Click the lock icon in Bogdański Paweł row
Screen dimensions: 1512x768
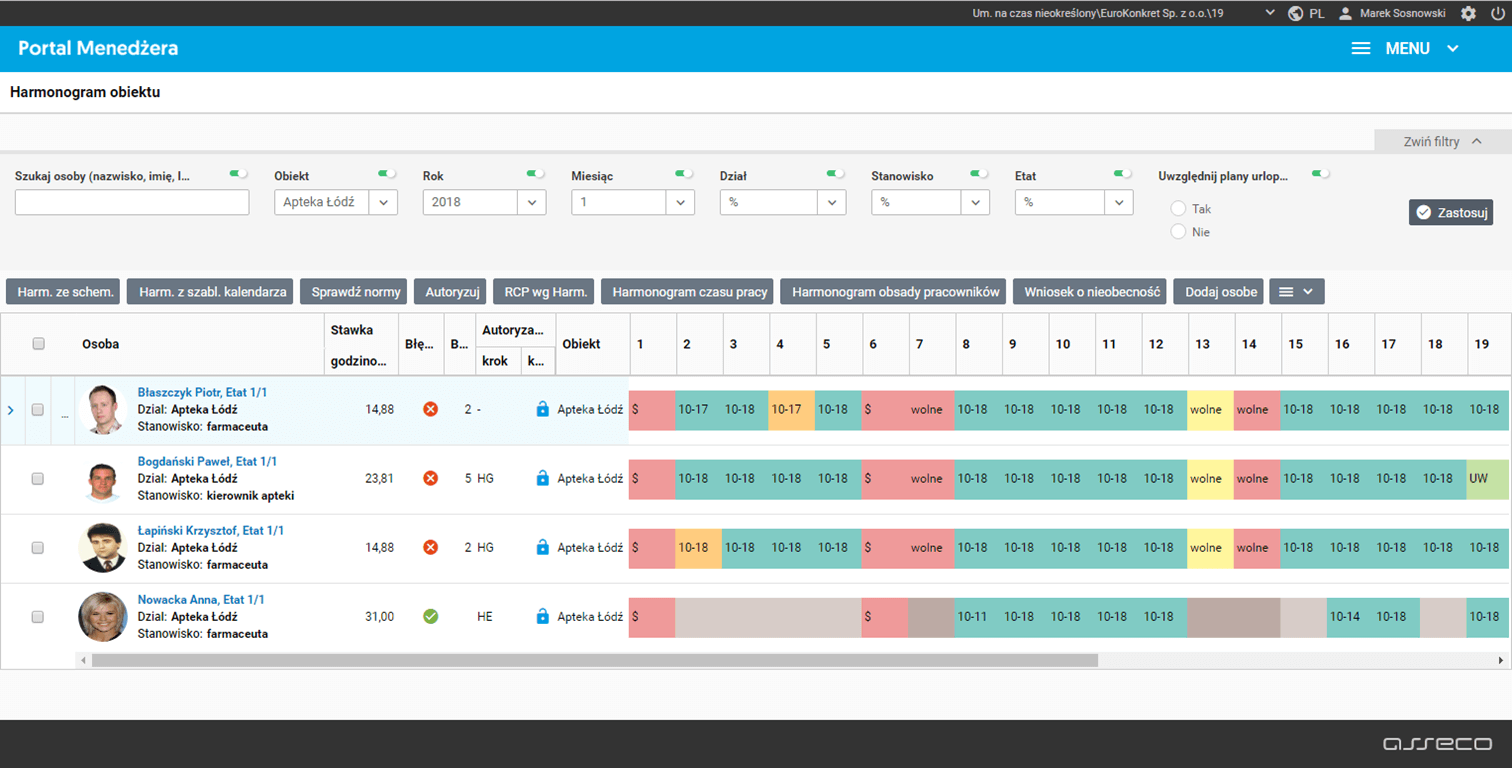pos(542,478)
